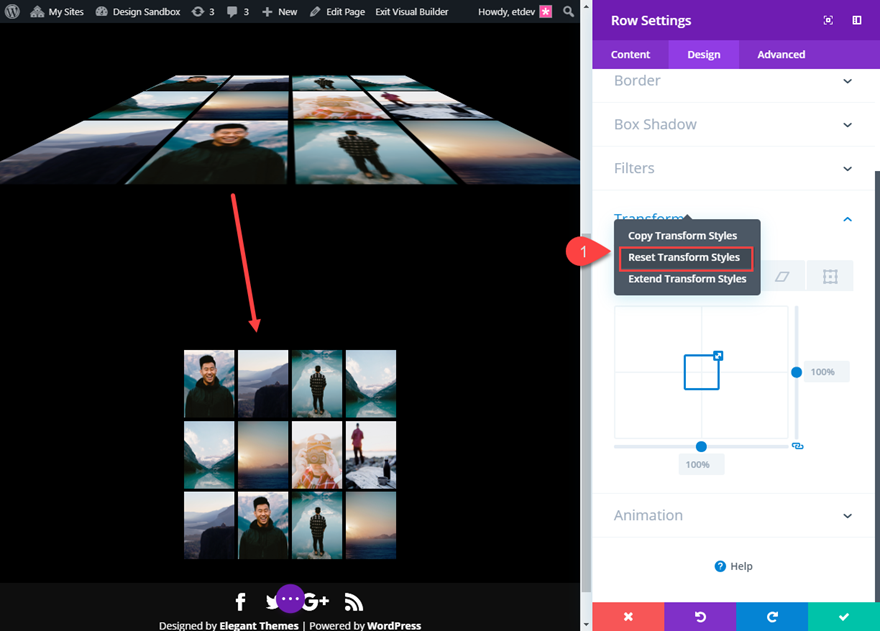Click the purple dots settings button in footer
Viewport: 880px width, 631px height.
coord(290,598)
